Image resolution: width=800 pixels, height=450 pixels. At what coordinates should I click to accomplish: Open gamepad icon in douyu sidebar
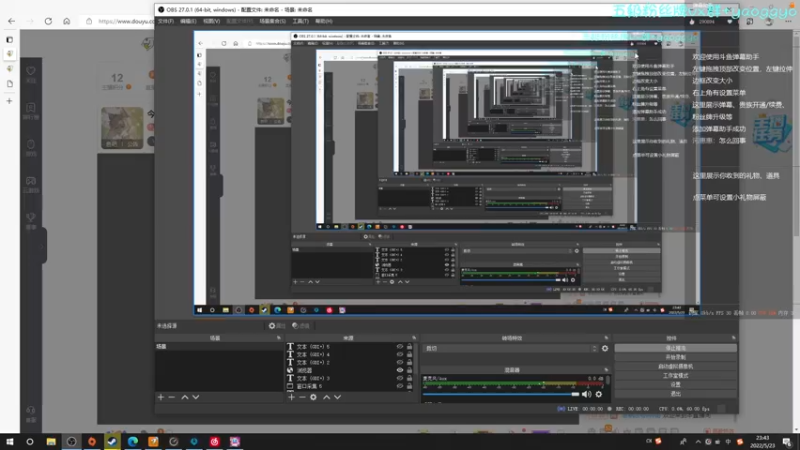[x=31, y=181]
